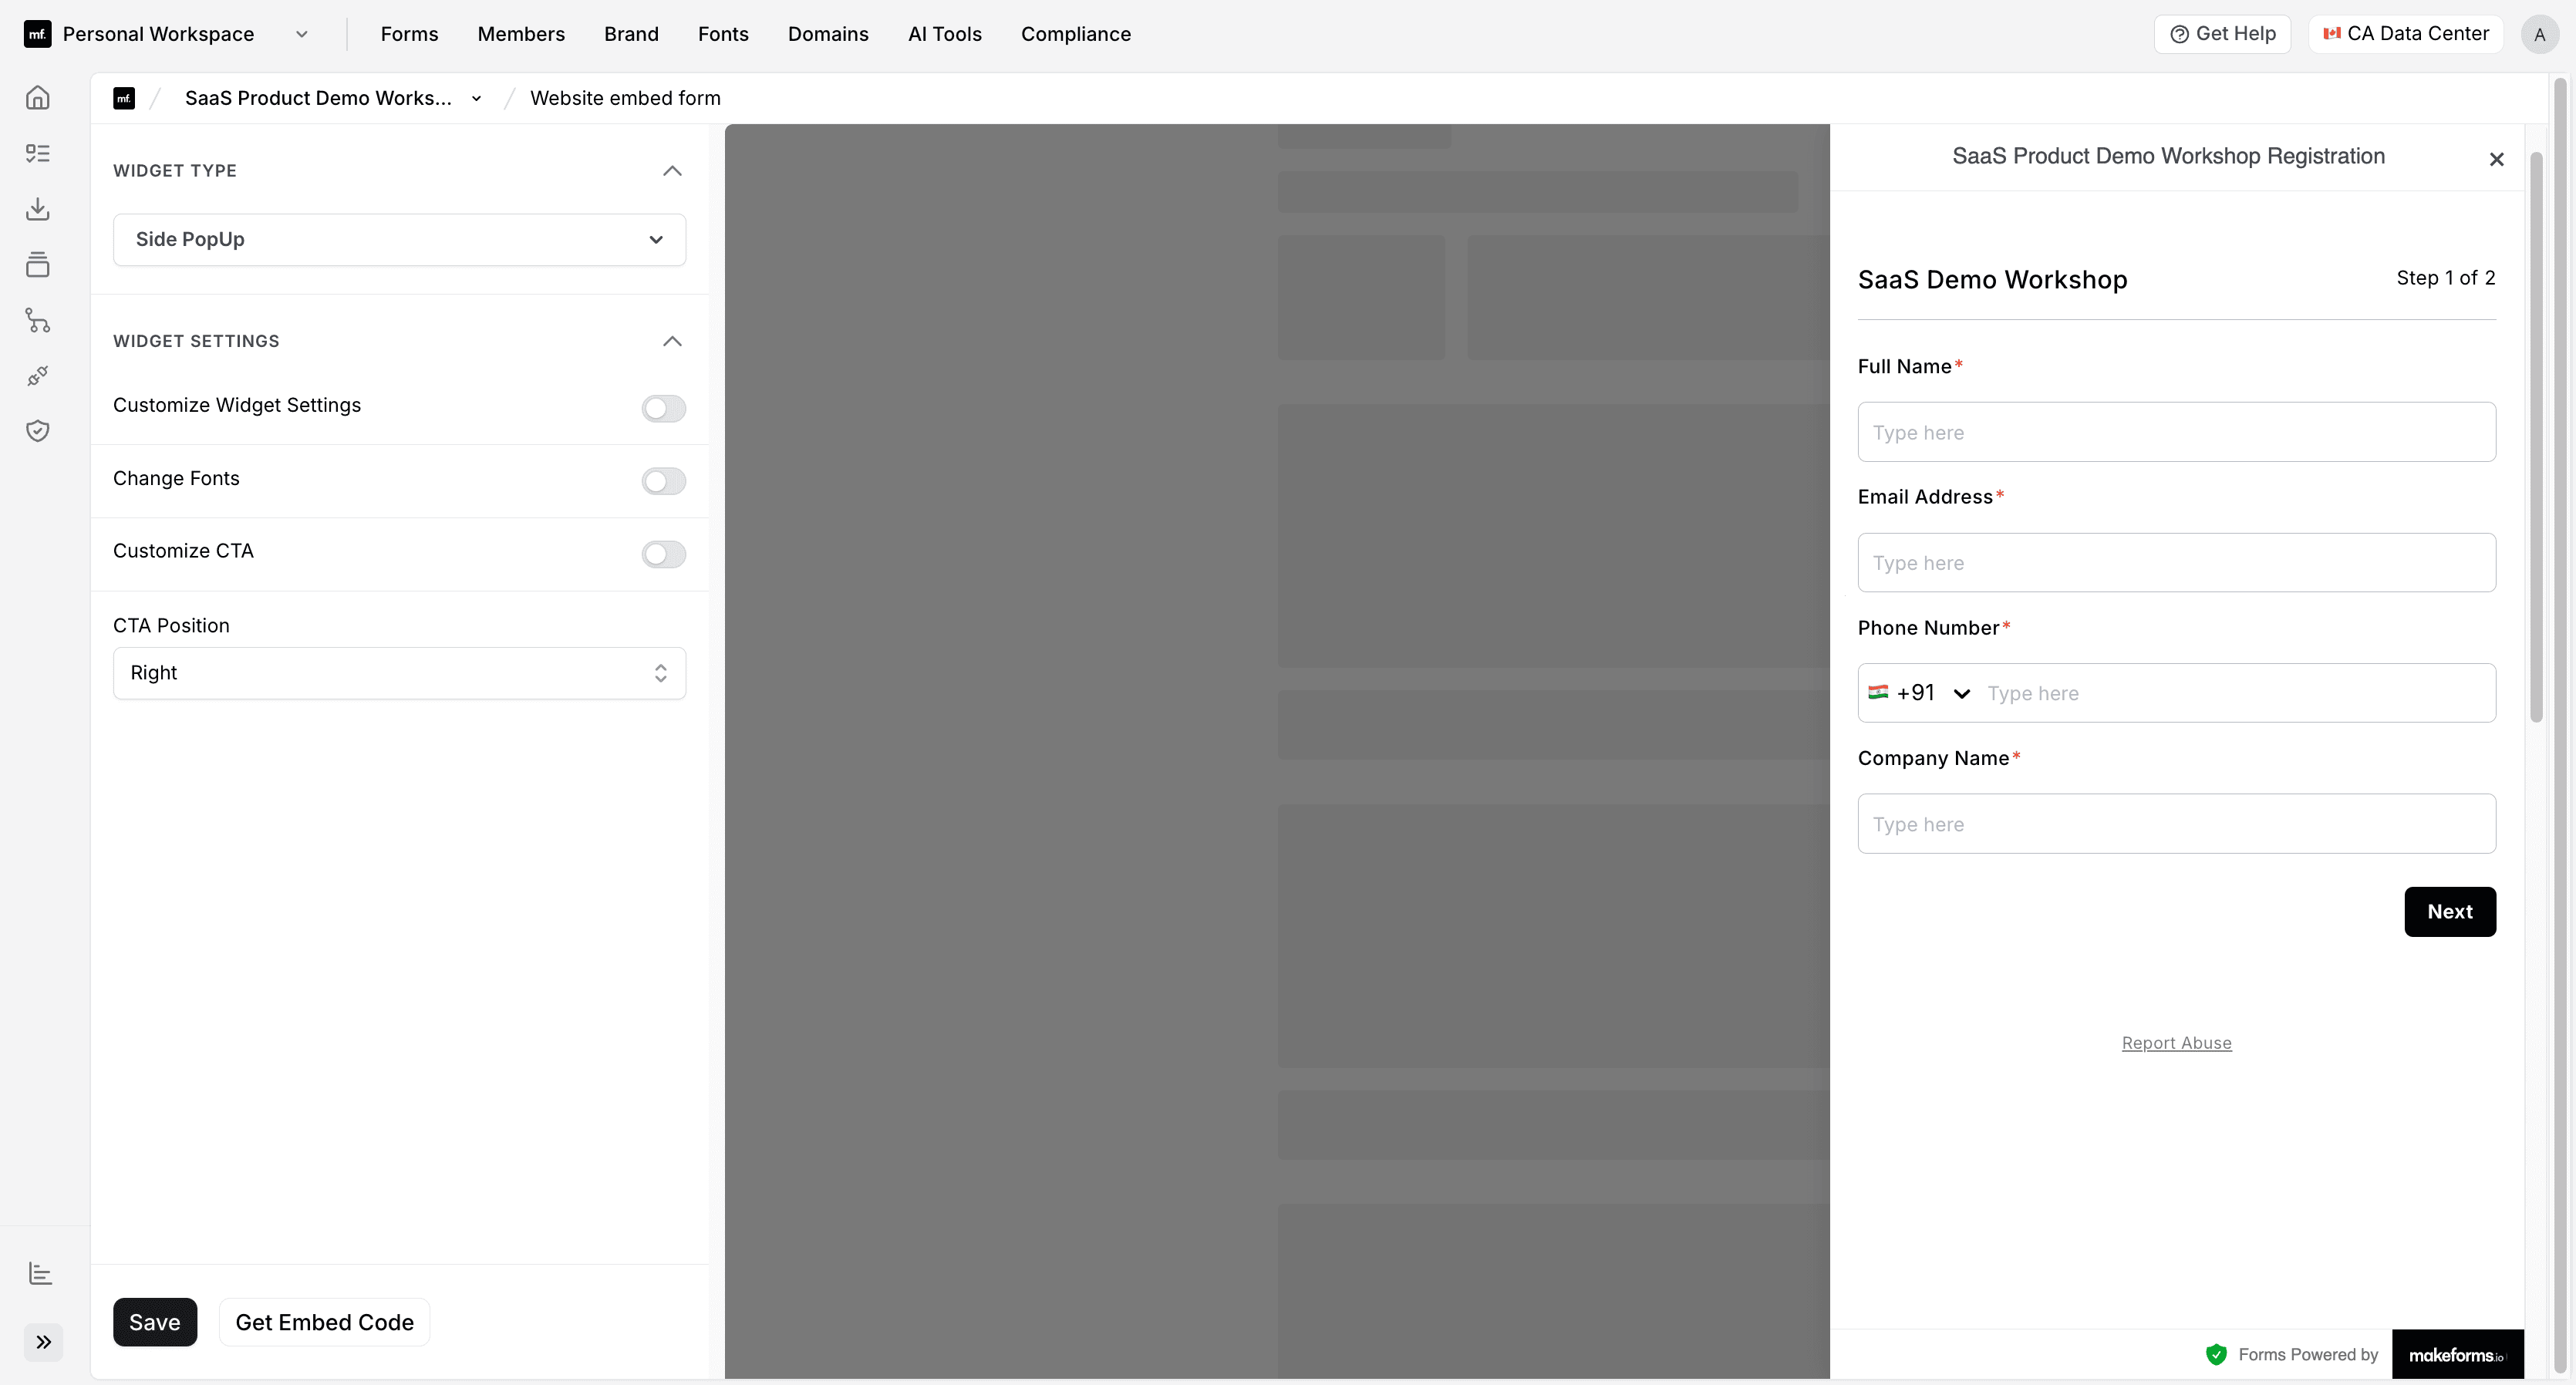
Task: Open the archive icon in sidebar
Action: [x=37, y=264]
